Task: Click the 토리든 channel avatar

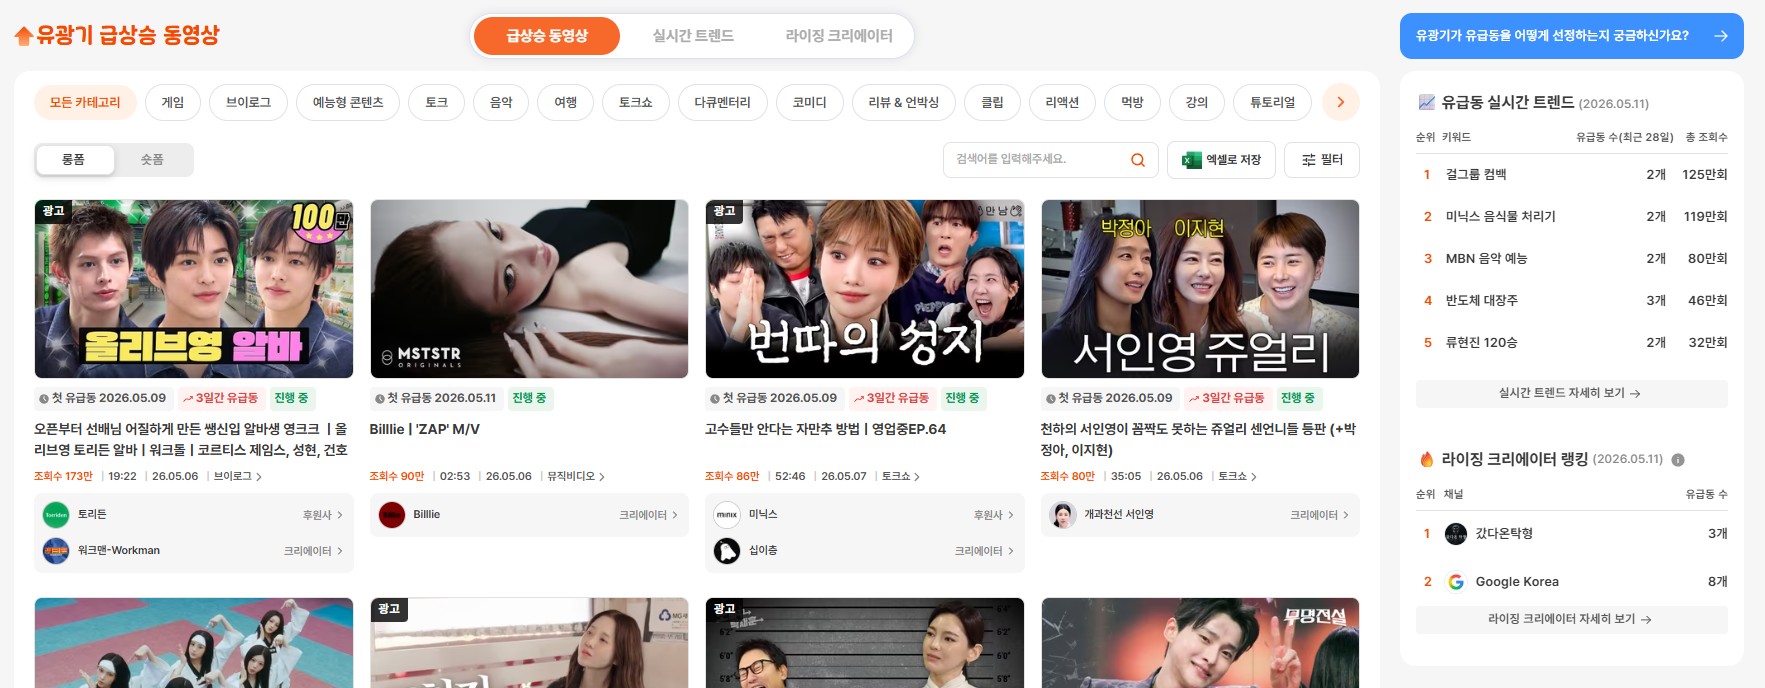Action: tap(56, 515)
